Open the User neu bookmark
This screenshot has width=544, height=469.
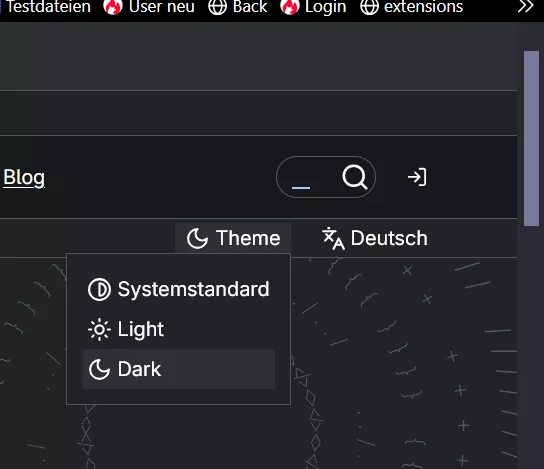(149, 7)
